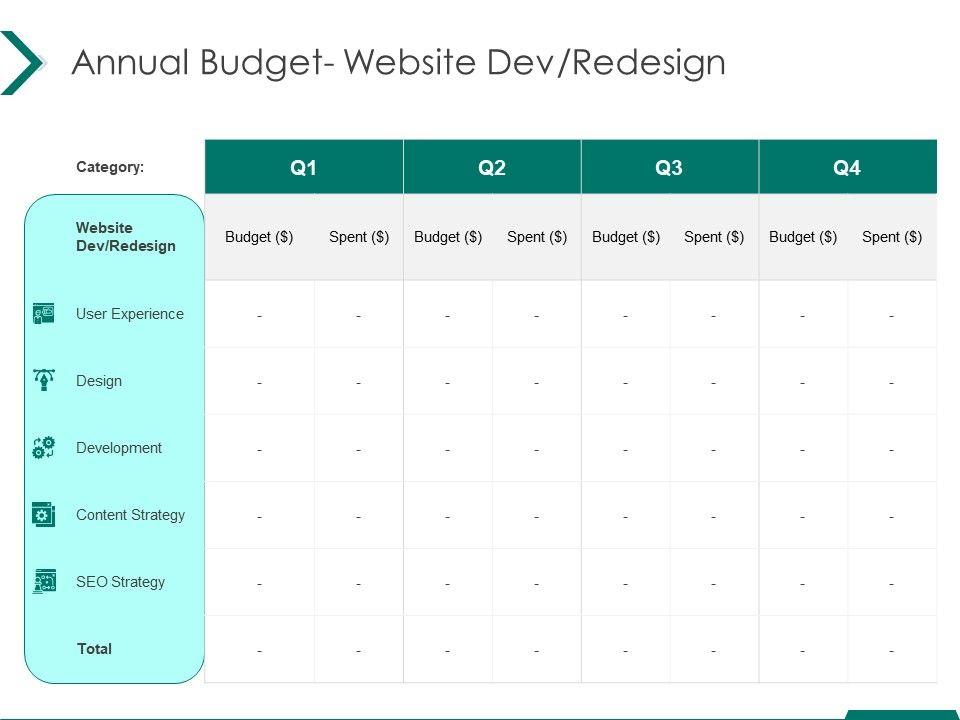This screenshot has width=960, height=720.
Task: Click the green chevron beside the title
Action: pos(22,63)
